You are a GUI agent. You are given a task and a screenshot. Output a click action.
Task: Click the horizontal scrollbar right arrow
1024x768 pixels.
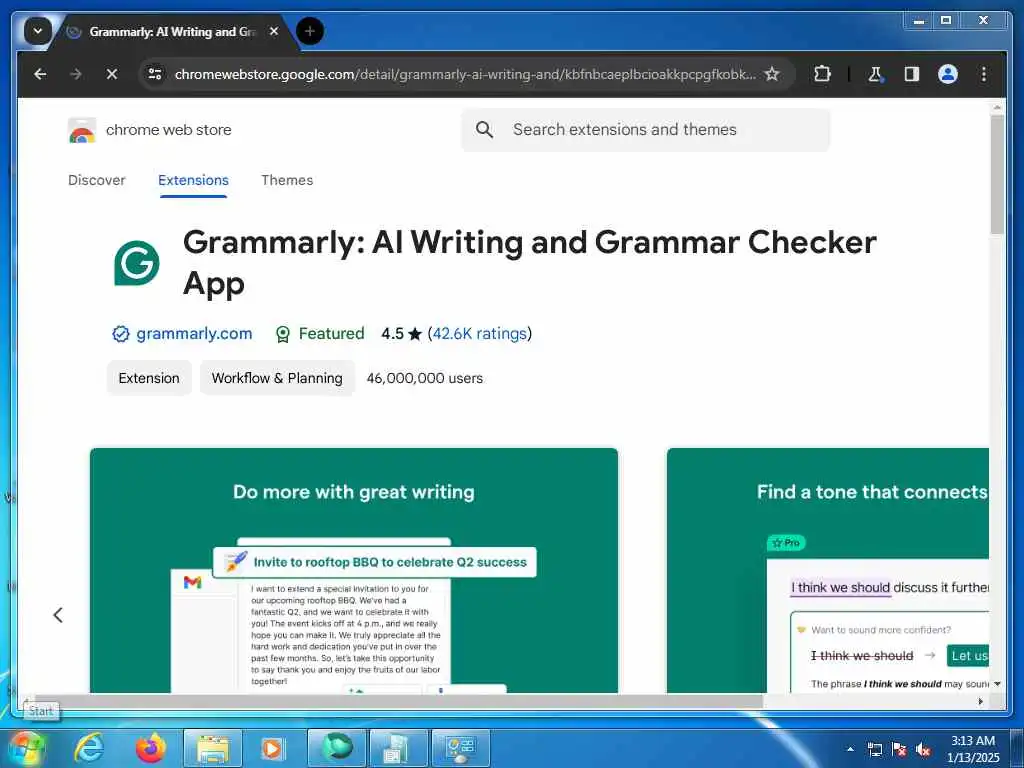point(980,701)
